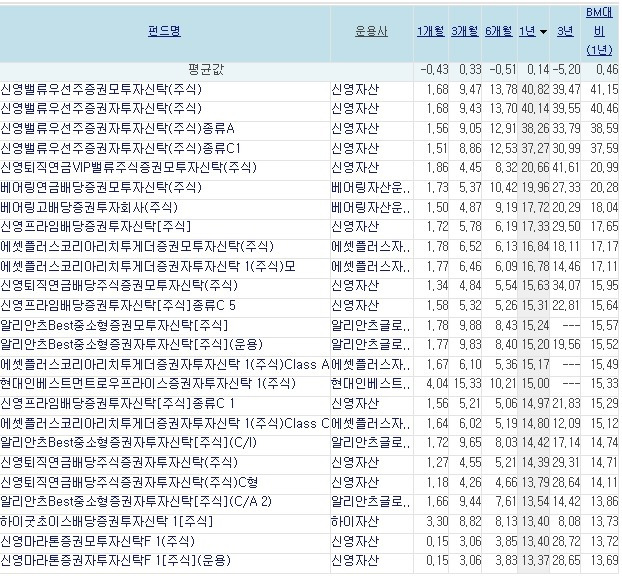
Task: Click 1년 value 40,14
Action: click(x=535, y=109)
